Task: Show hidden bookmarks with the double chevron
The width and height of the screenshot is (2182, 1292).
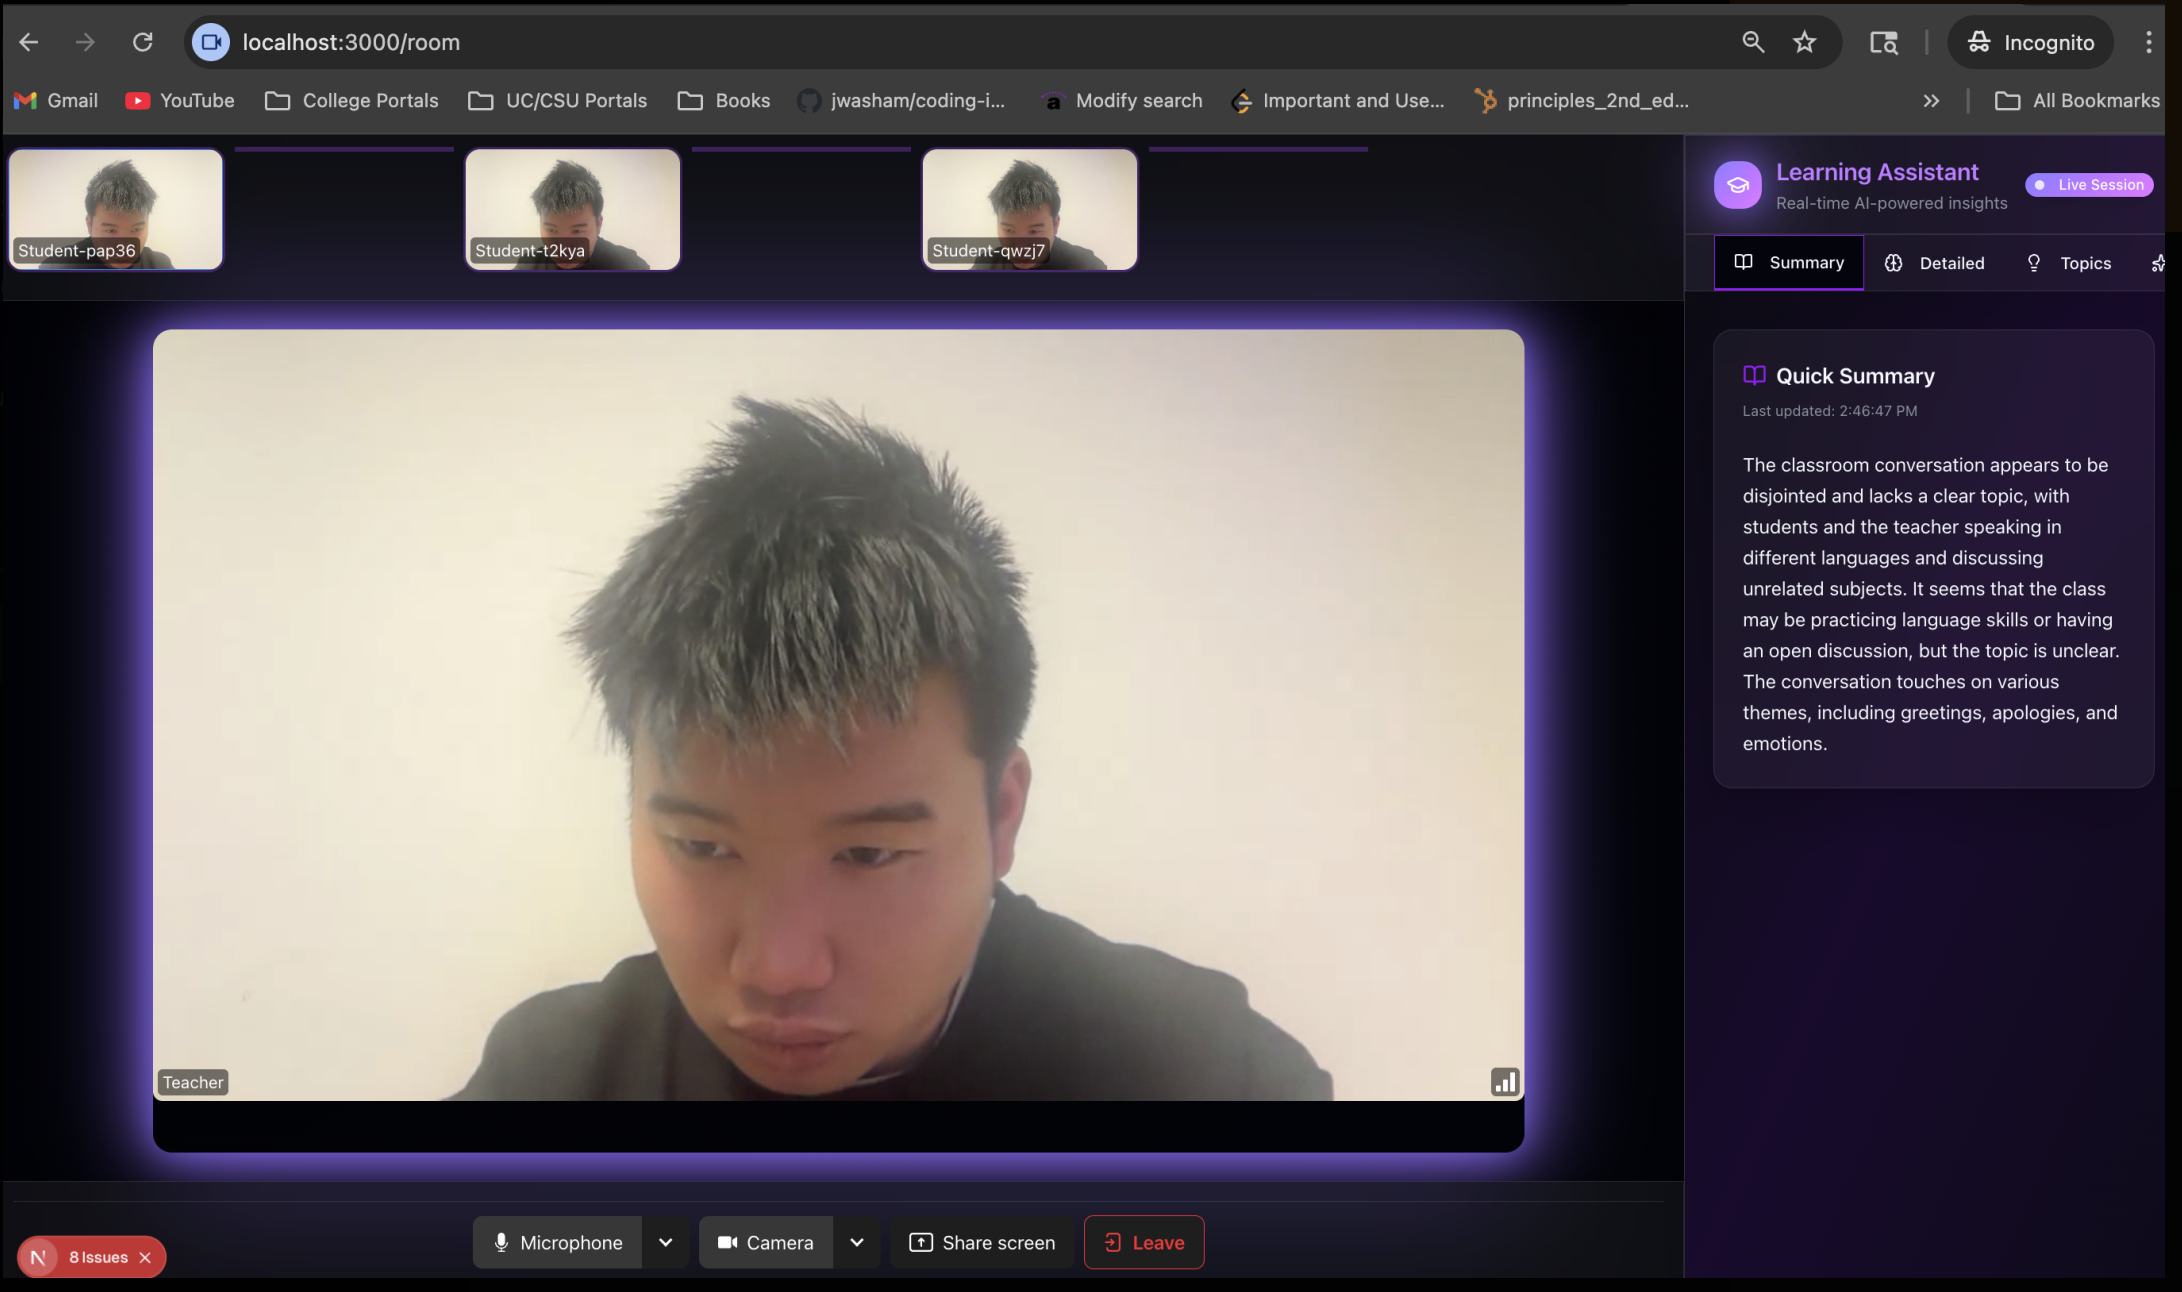Action: [x=1931, y=101]
